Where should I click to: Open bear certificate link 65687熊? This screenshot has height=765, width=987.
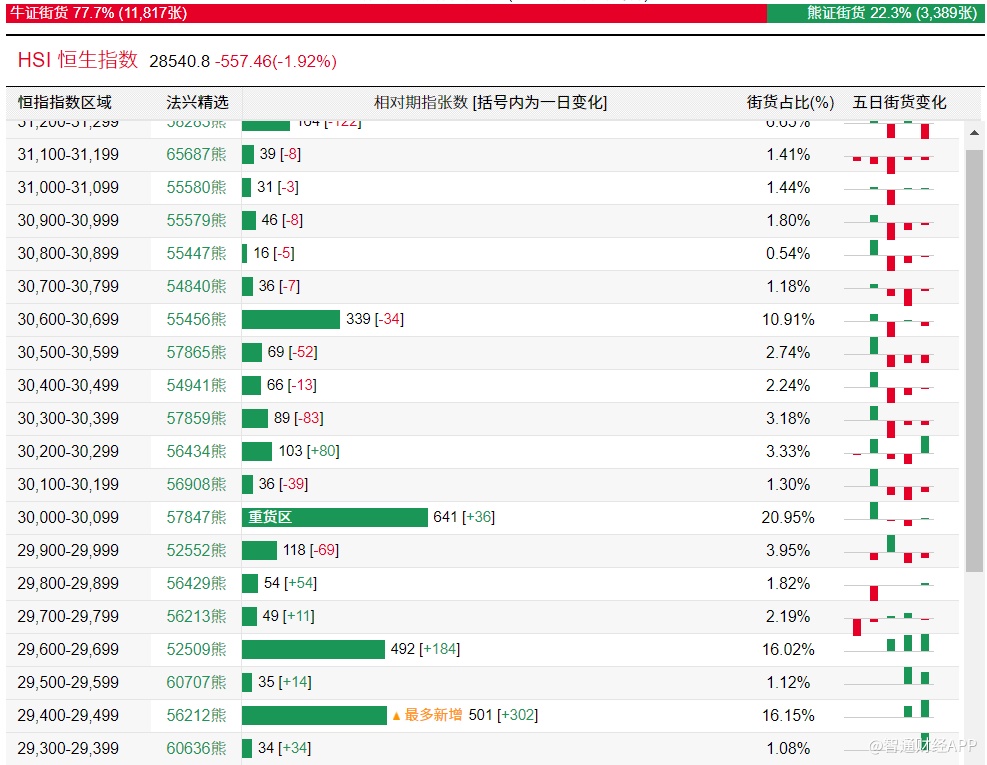tap(197, 155)
